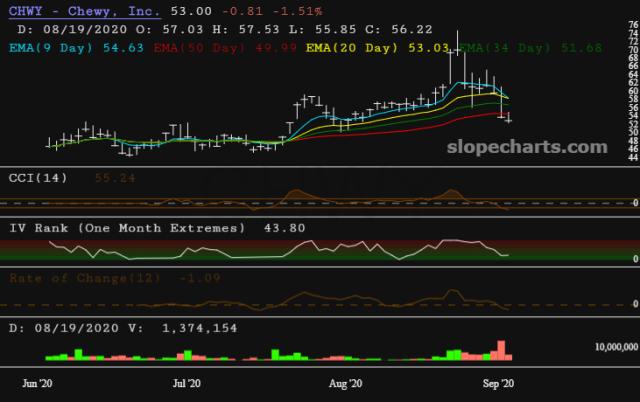The image size is (640, 402).
Task: Click the Jul '20 date axis label
Action: (x=187, y=383)
